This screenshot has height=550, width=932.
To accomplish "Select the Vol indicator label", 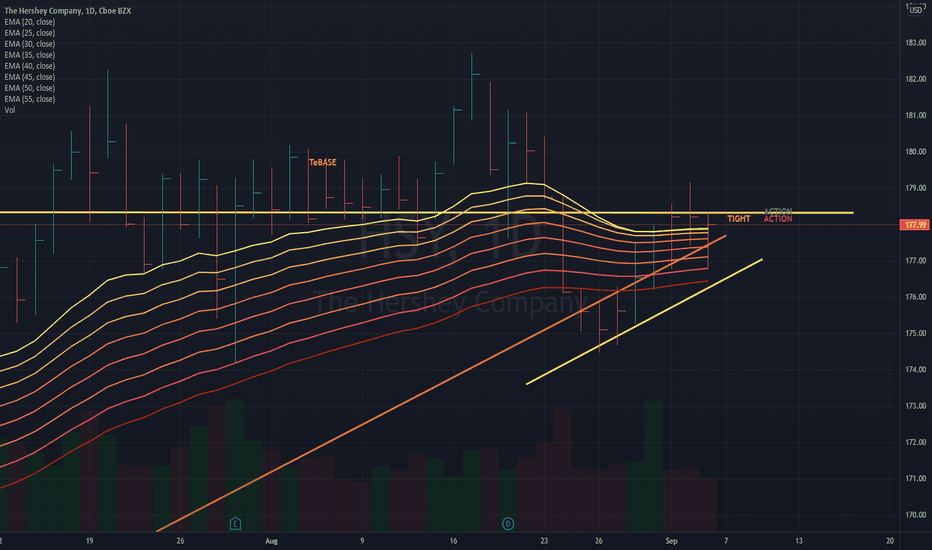I will [x=10, y=110].
